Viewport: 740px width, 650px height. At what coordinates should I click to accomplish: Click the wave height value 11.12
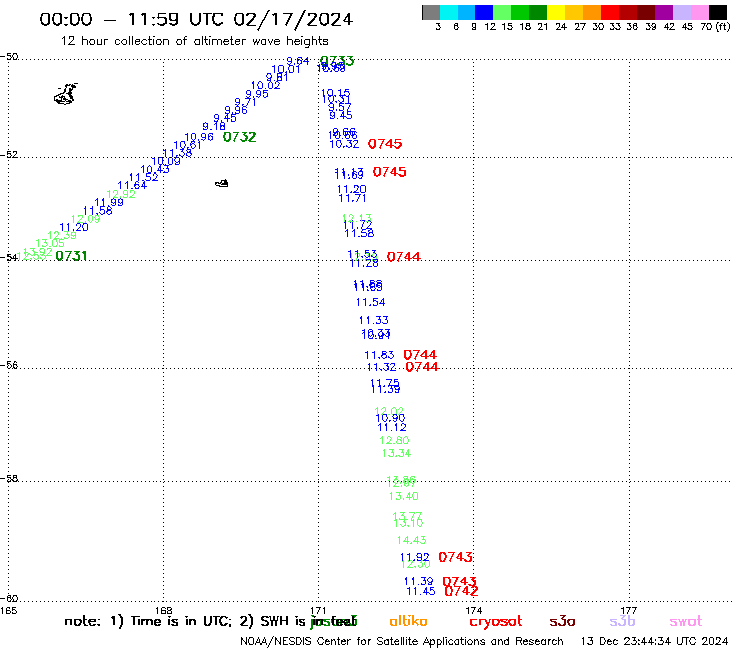[x=392, y=427]
